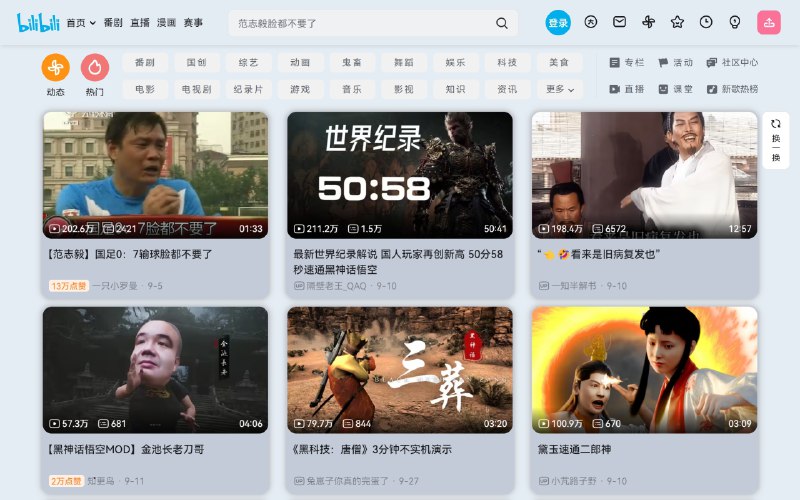This screenshot has width=800, height=500.
Task: Open watch history clock icon
Action: pyautogui.click(x=706, y=22)
